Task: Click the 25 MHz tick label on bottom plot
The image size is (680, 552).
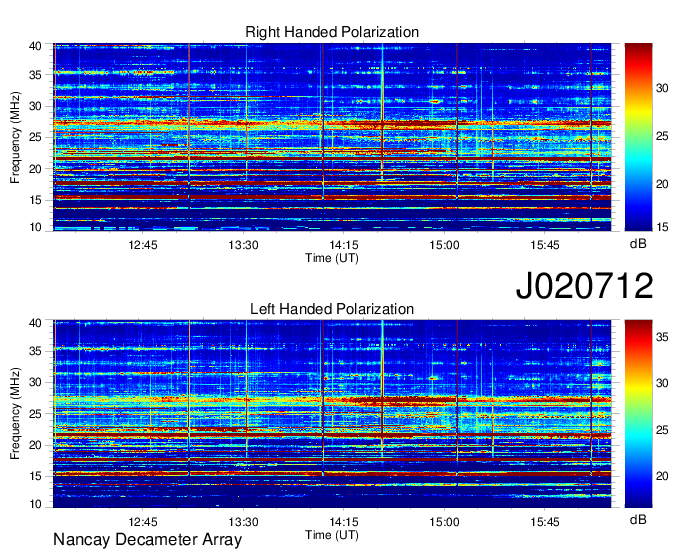Action: tap(35, 414)
